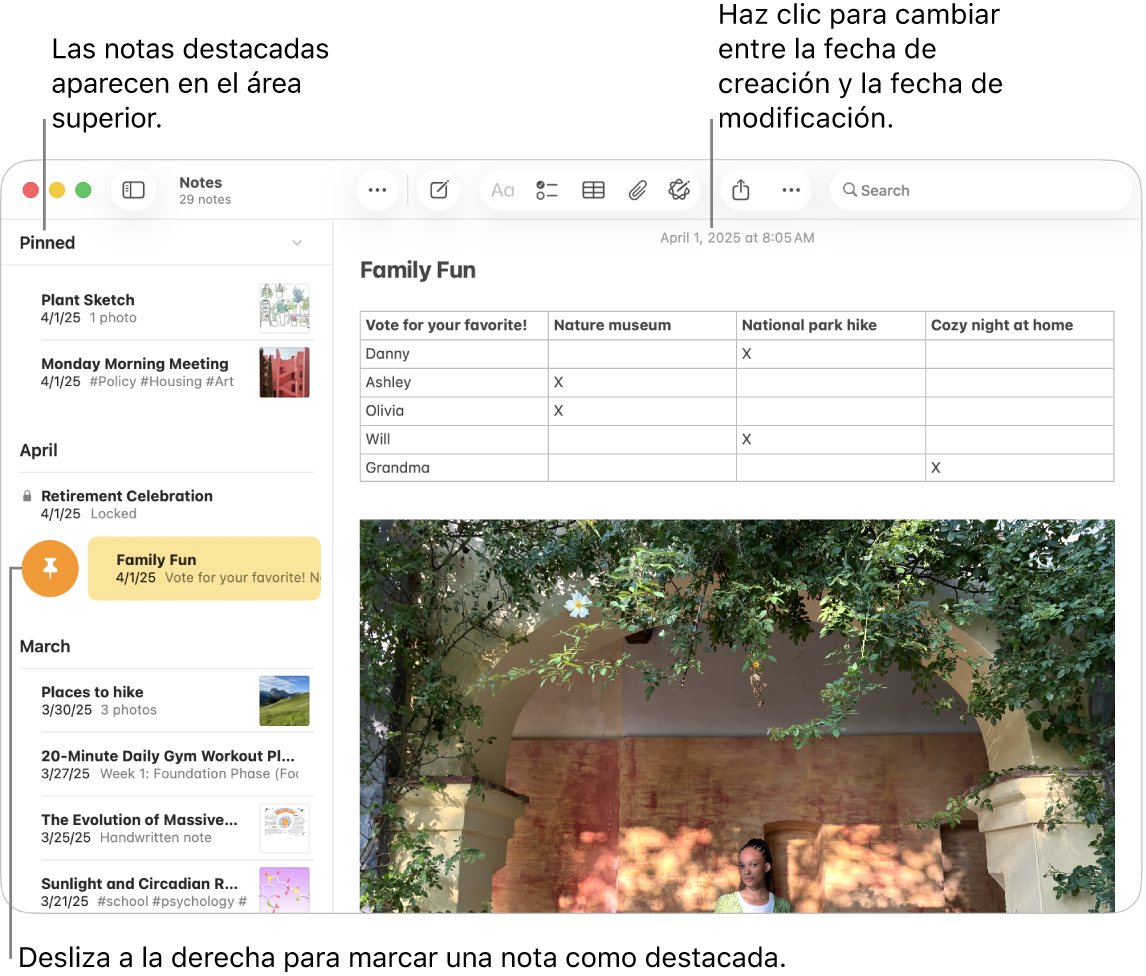Screen dimensions: 1146x976
Task: Click the Plant Sketch photo thumbnail
Action: tap(284, 308)
